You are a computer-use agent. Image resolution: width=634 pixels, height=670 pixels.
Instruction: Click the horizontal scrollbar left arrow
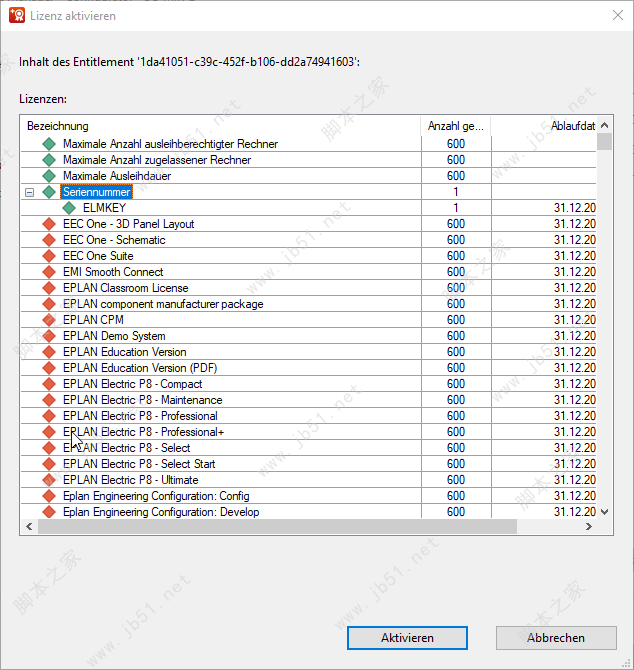pos(29,526)
